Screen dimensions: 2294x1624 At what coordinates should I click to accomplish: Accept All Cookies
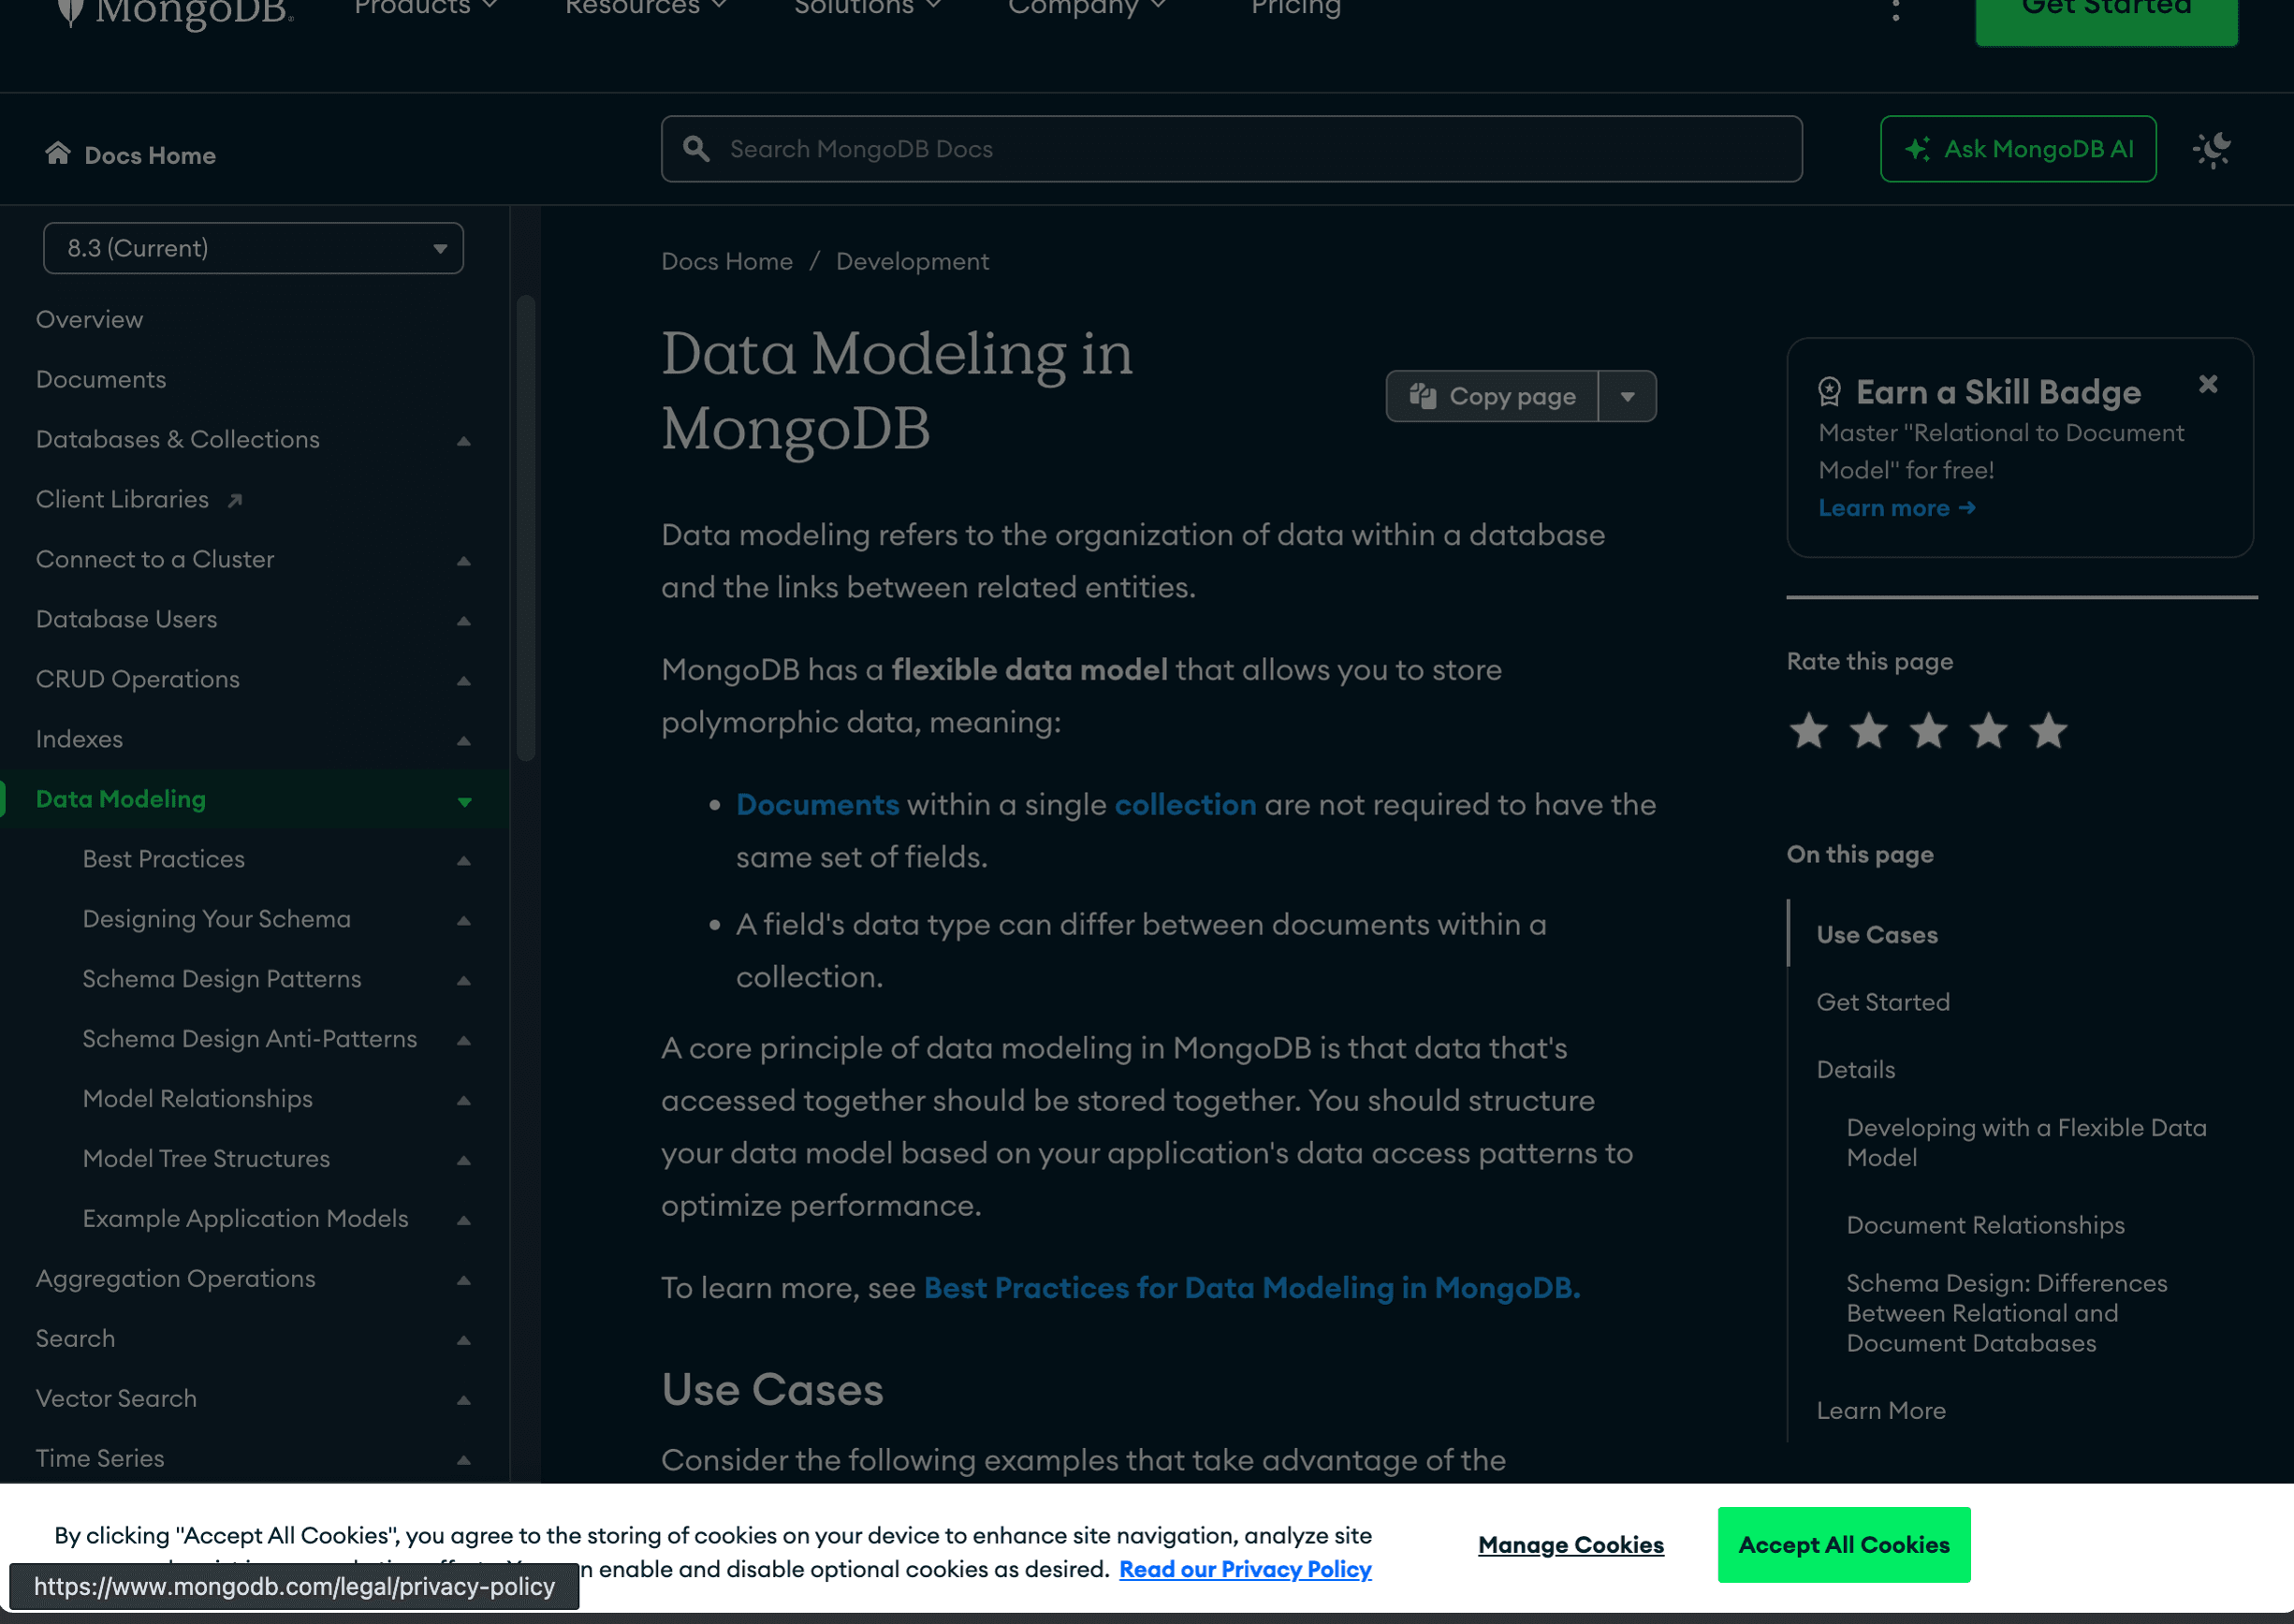coord(1844,1545)
